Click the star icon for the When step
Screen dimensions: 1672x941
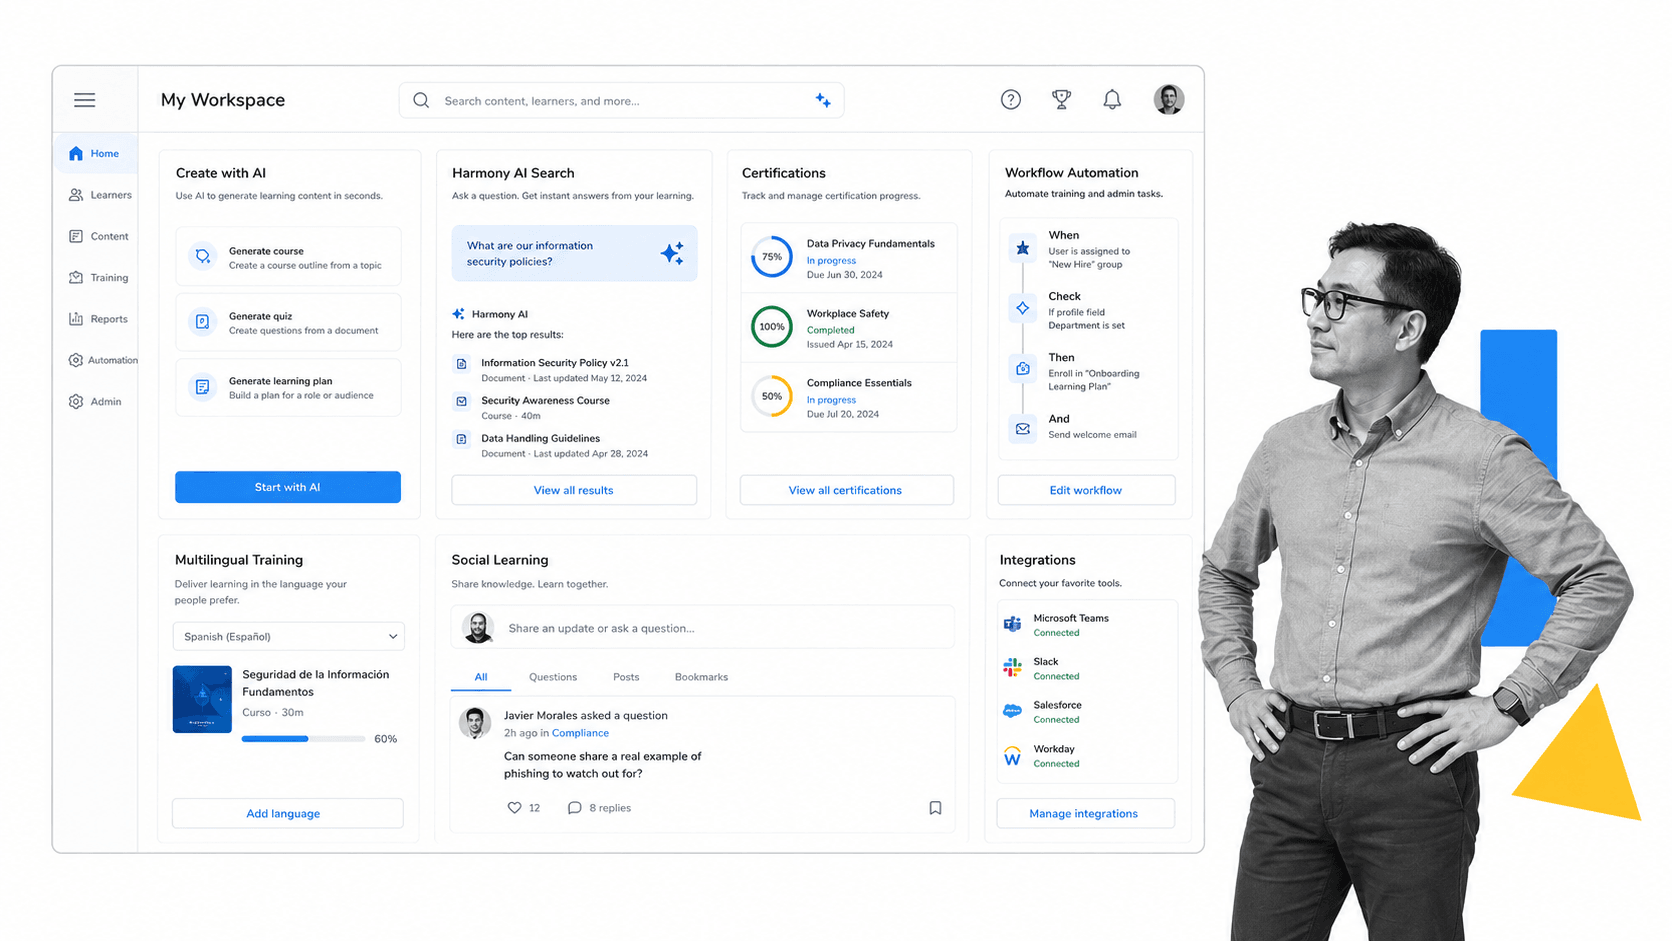coord(1023,248)
